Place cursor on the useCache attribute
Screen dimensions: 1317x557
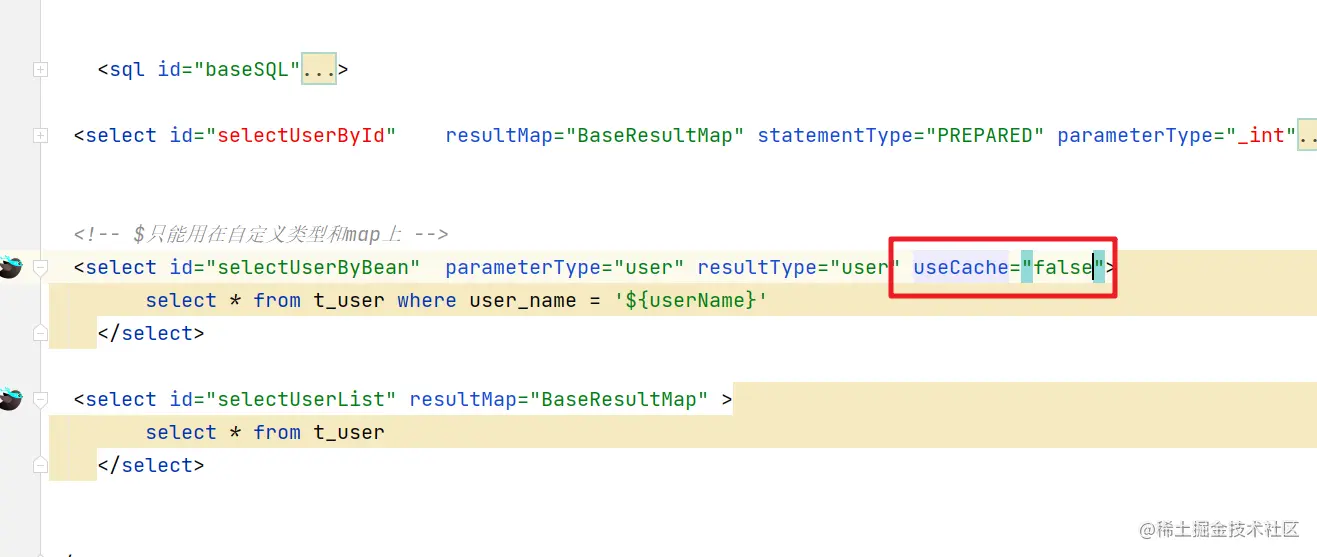[x=960, y=267]
